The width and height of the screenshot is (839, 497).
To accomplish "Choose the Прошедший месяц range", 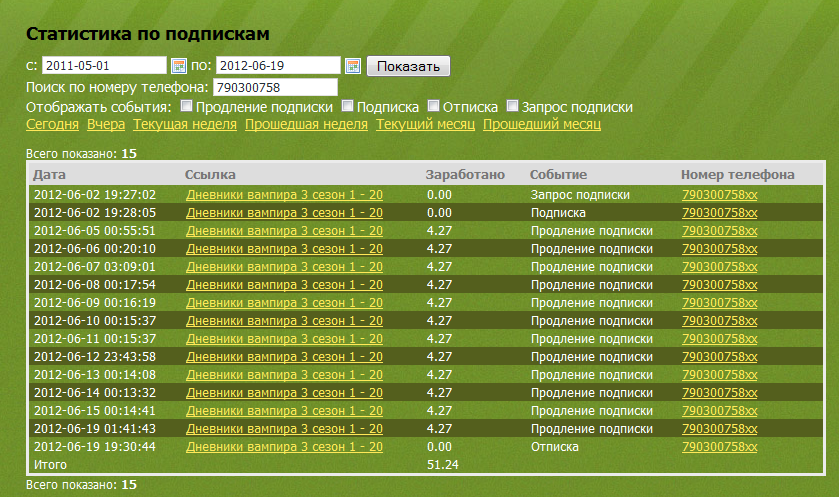I will 542,124.
